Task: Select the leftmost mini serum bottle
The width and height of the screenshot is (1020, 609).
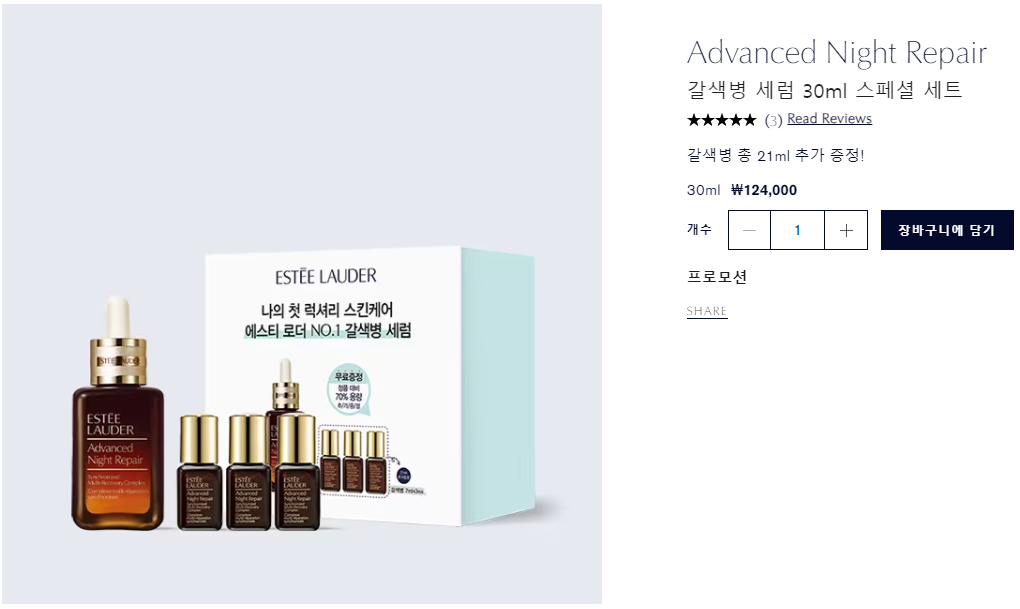Action: pyautogui.click(x=199, y=472)
